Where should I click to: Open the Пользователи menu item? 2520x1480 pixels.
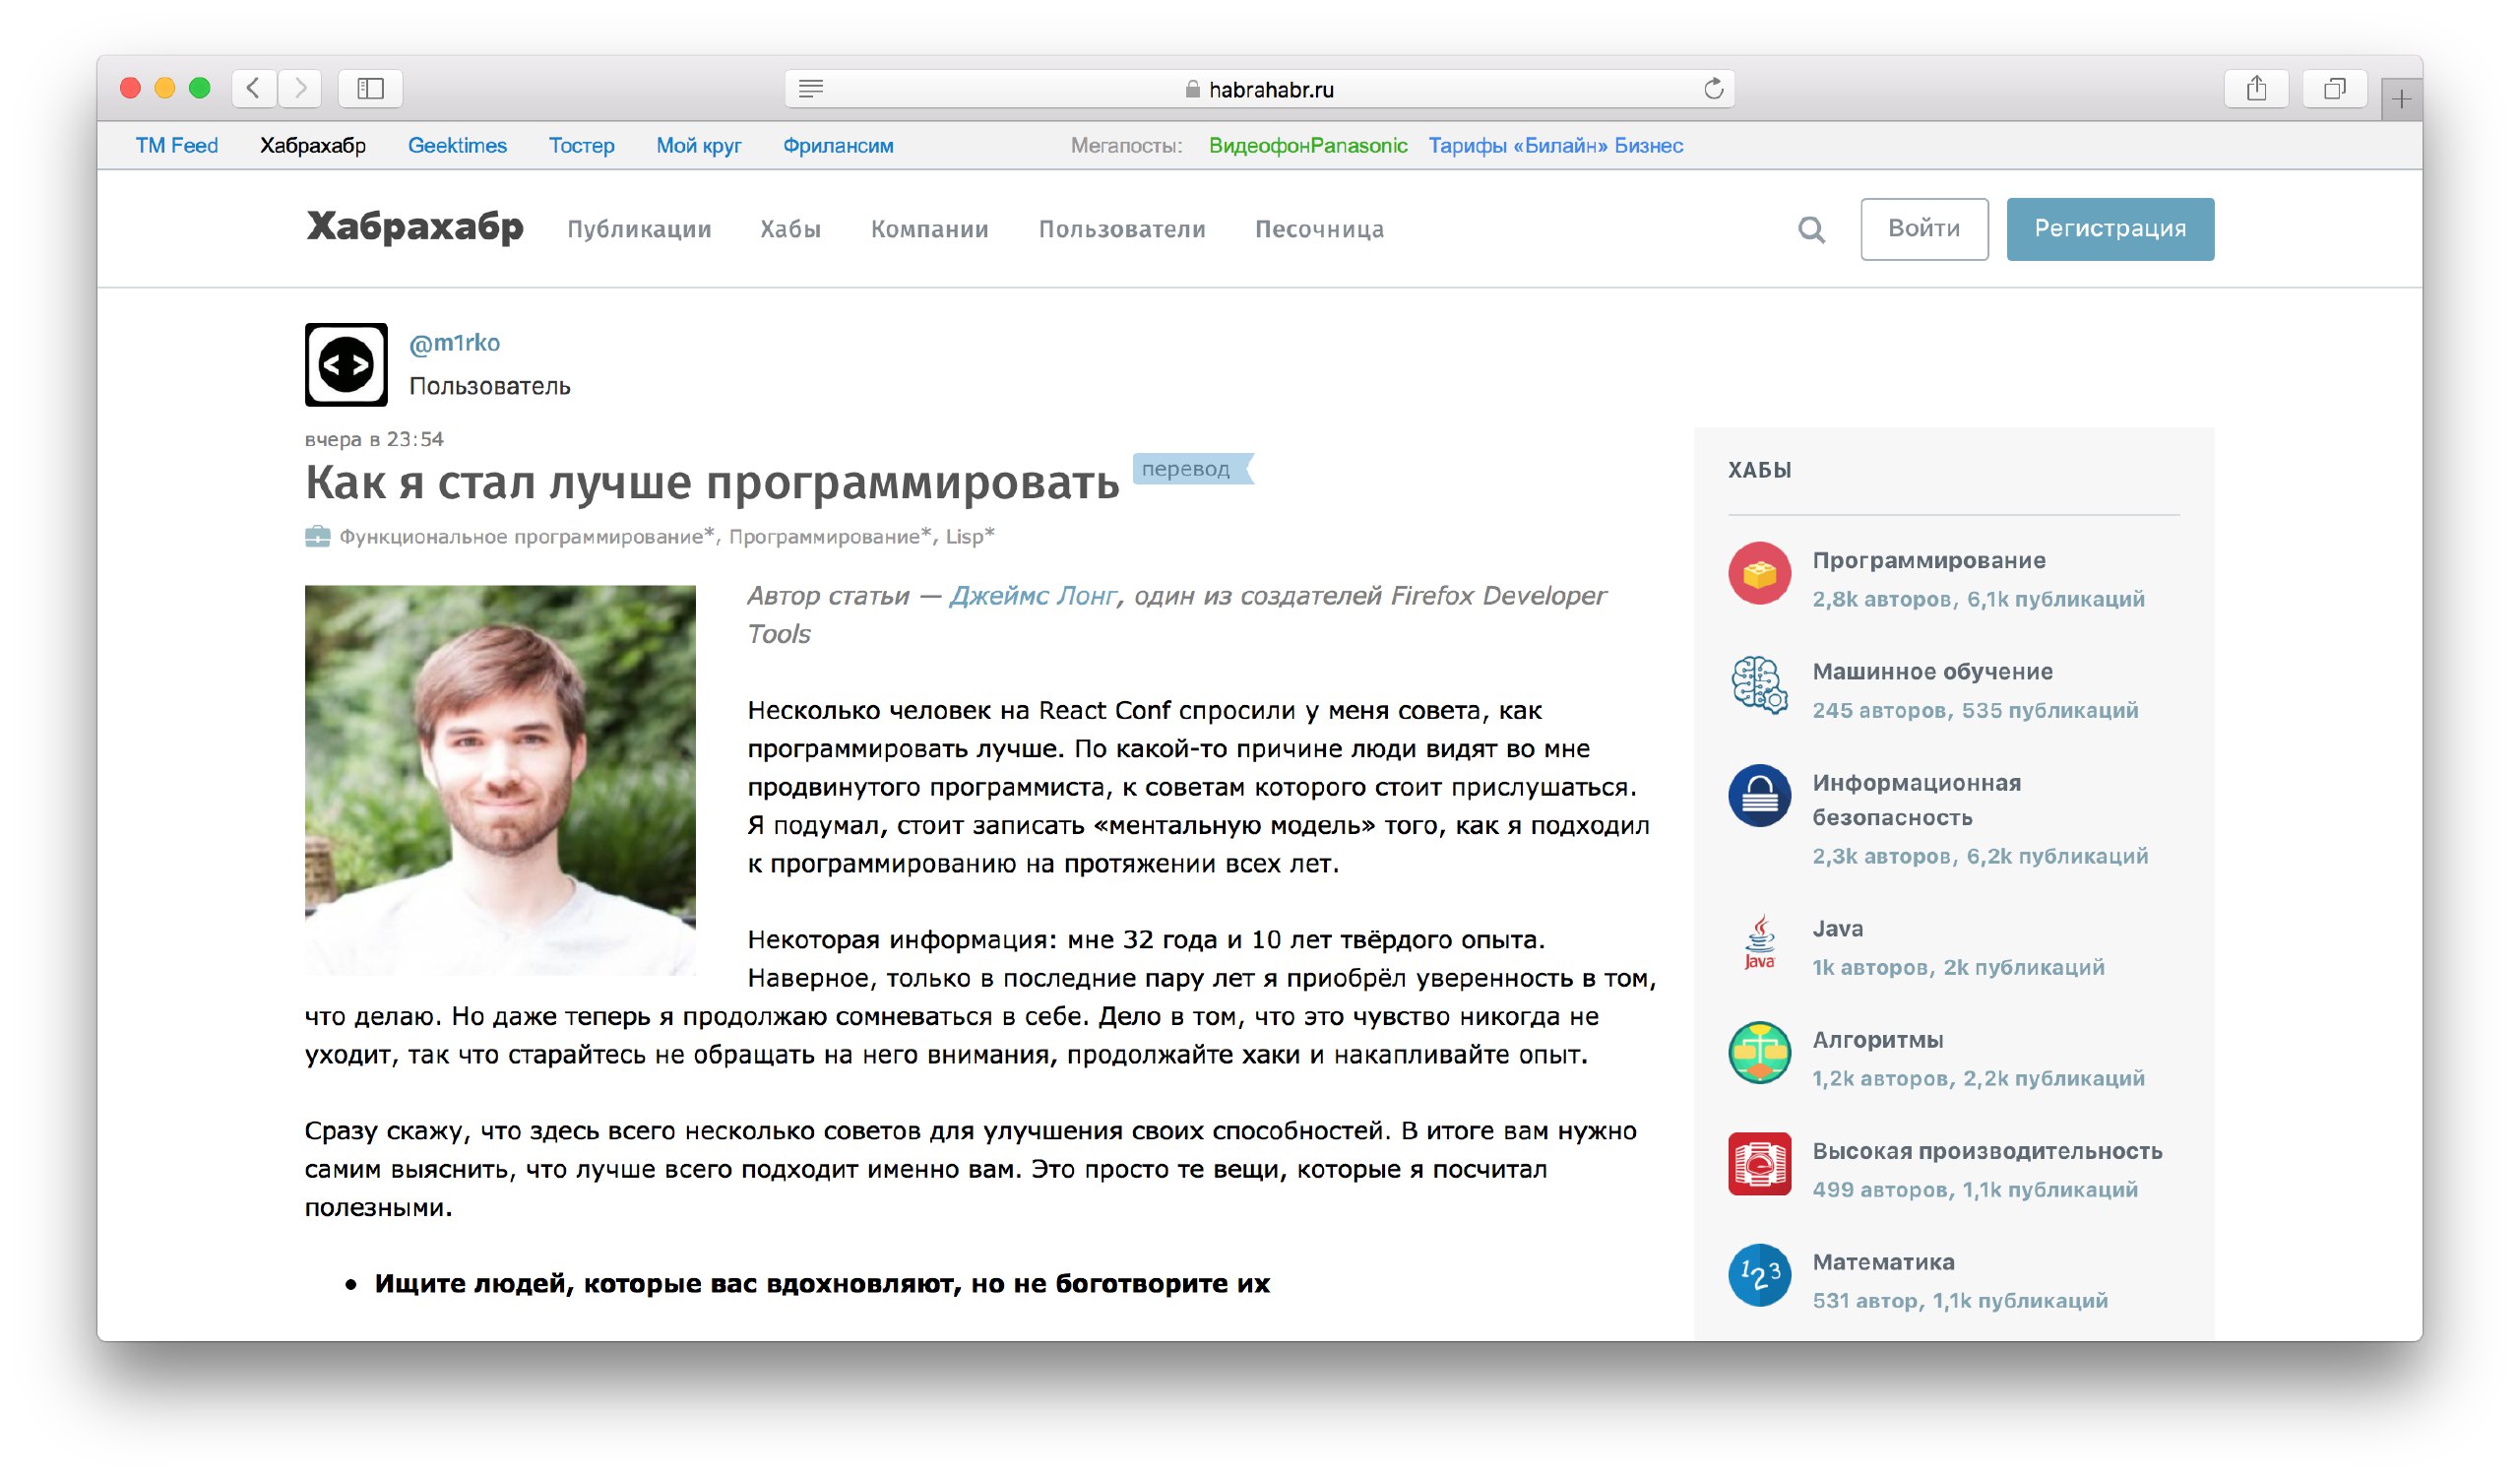(x=1122, y=229)
